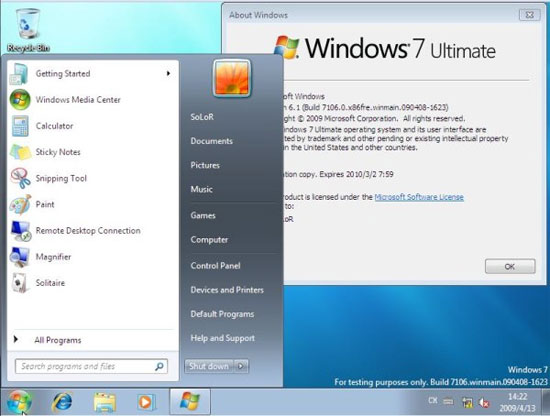550x416 pixels.
Task: Open Sticky Notes app icon
Action: click(x=20, y=152)
